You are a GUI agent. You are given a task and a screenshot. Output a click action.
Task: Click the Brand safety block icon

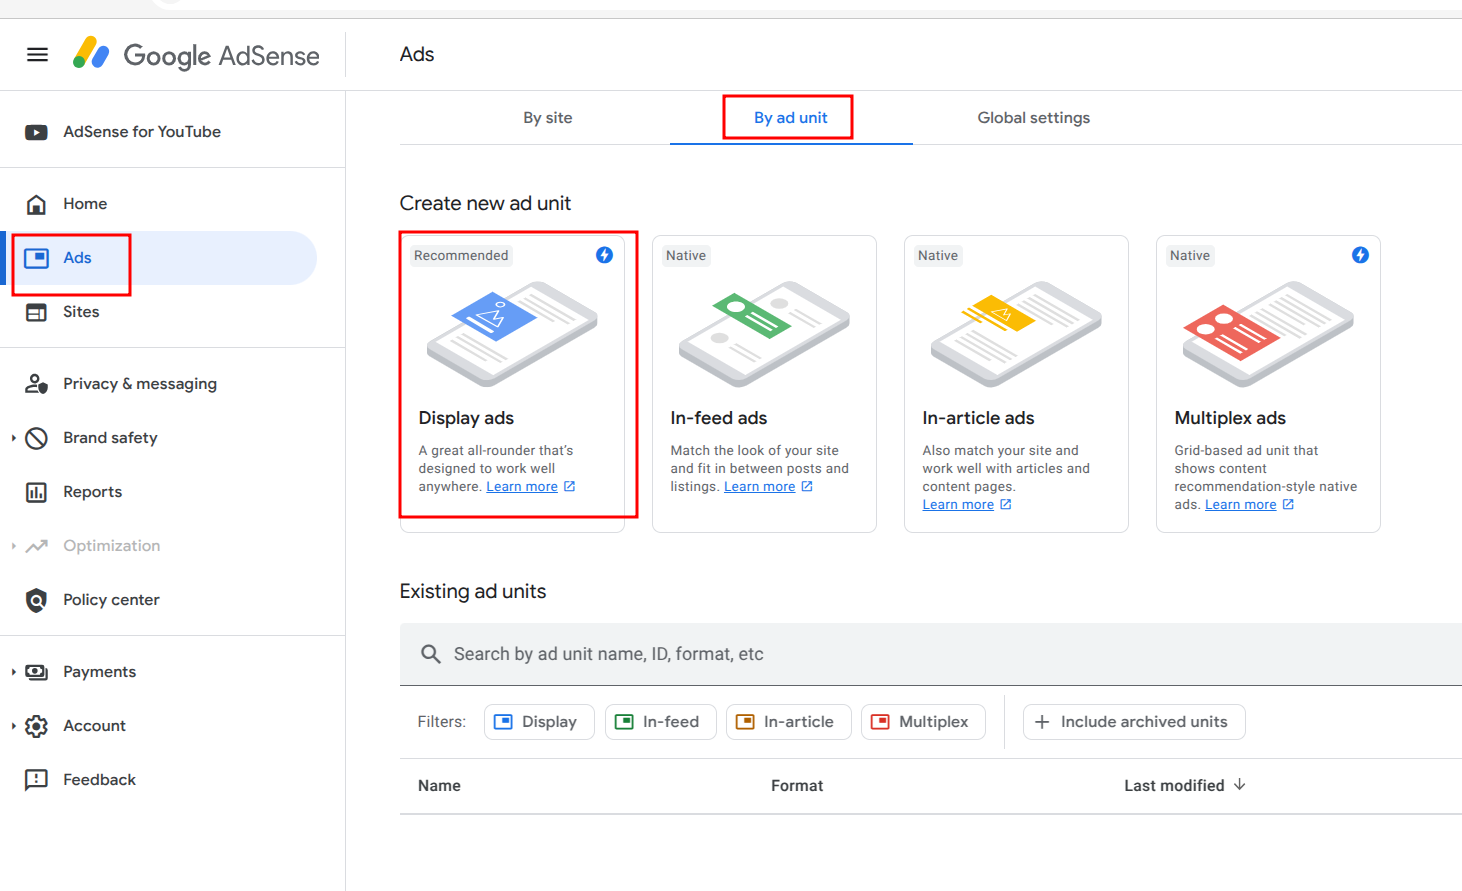point(36,438)
